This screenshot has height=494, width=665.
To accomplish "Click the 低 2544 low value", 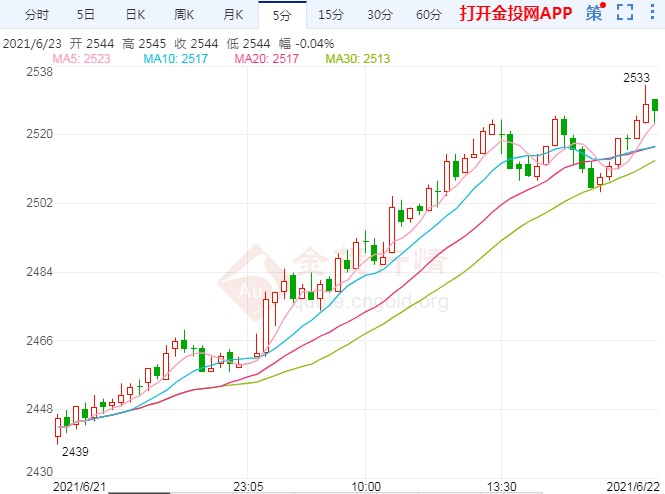I will coord(249,44).
